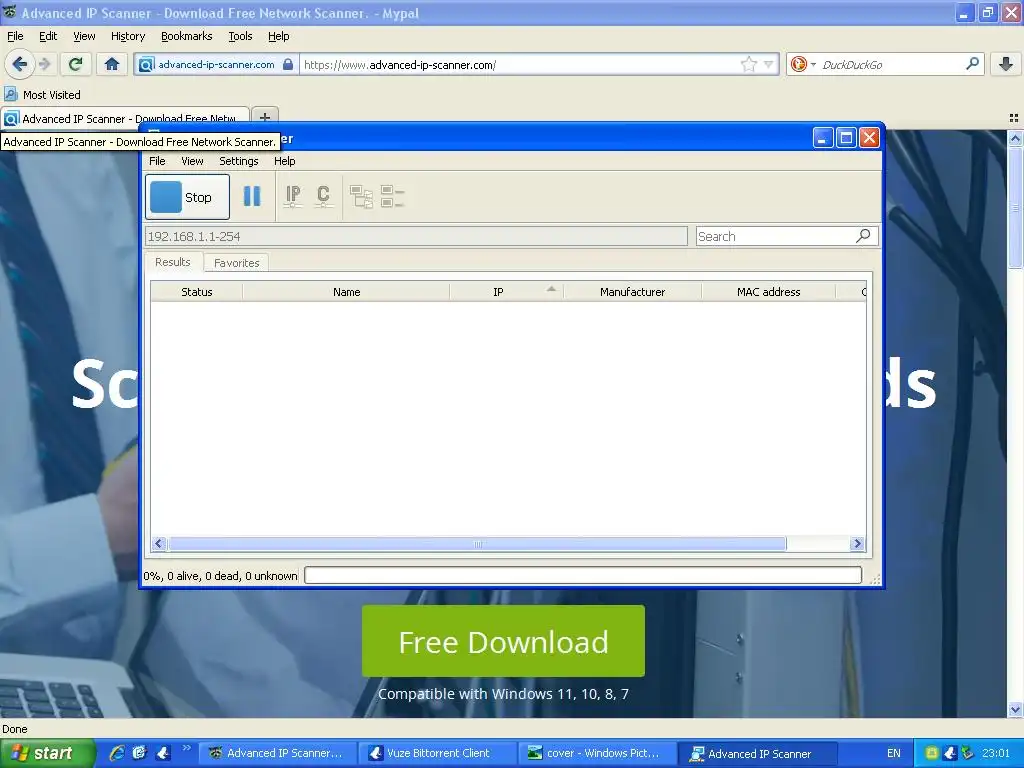
Task: Open the Windows start menu
Action: point(47,754)
